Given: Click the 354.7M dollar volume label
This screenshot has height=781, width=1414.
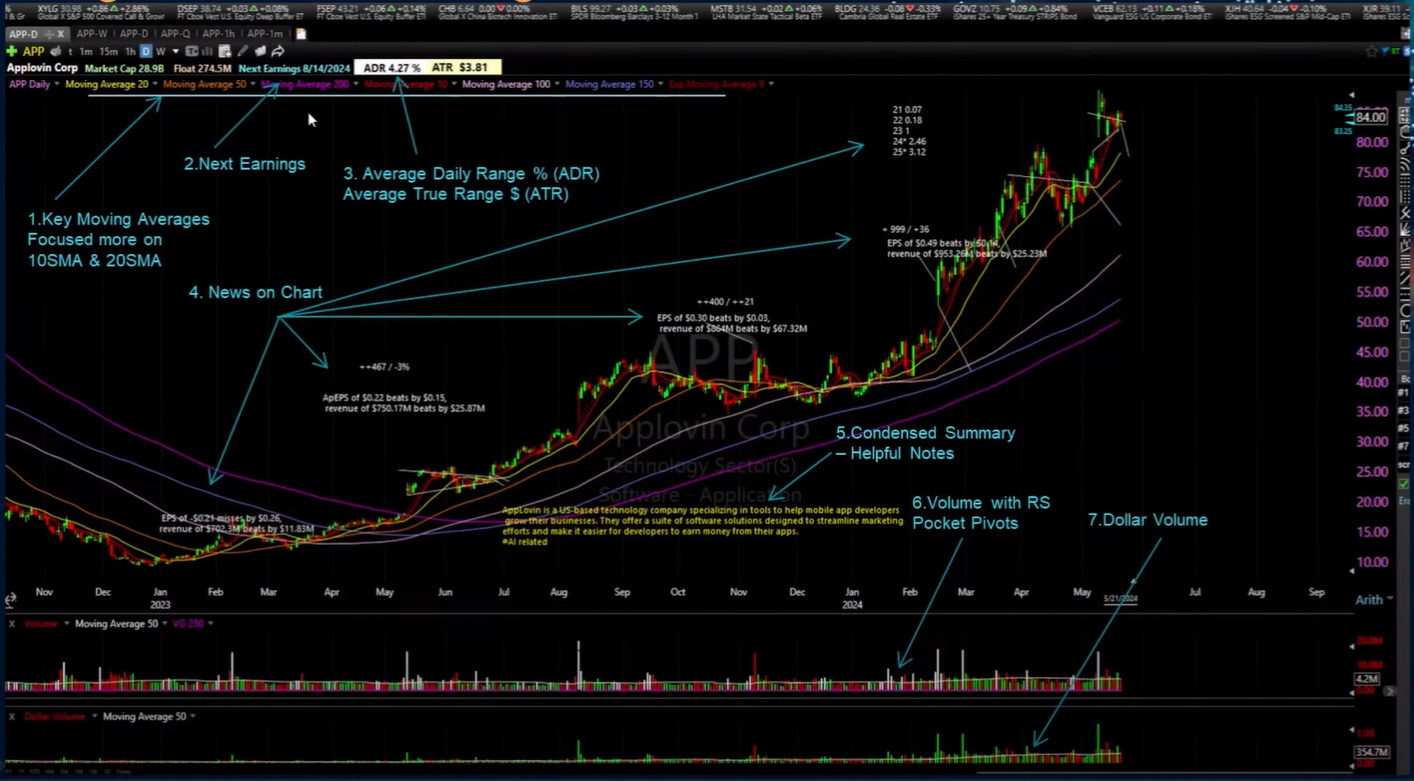Looking at the screenshot, I should tap(1371, 752).
